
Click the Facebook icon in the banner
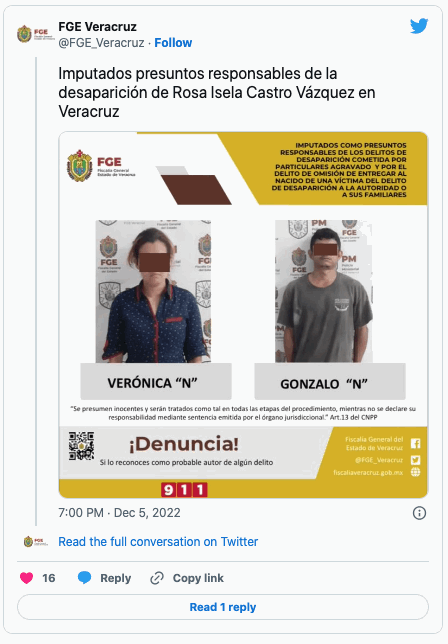coord(416,444)
